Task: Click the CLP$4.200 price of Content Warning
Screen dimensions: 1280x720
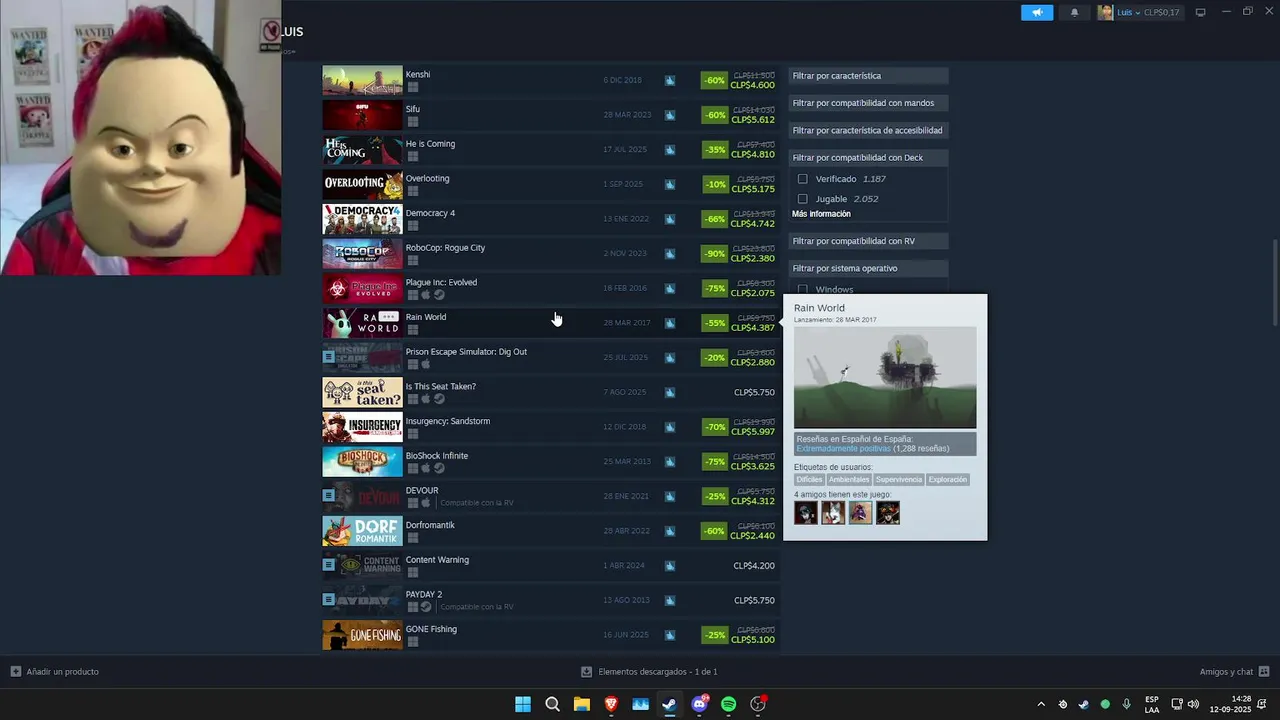Action: [x=754, y=566]
